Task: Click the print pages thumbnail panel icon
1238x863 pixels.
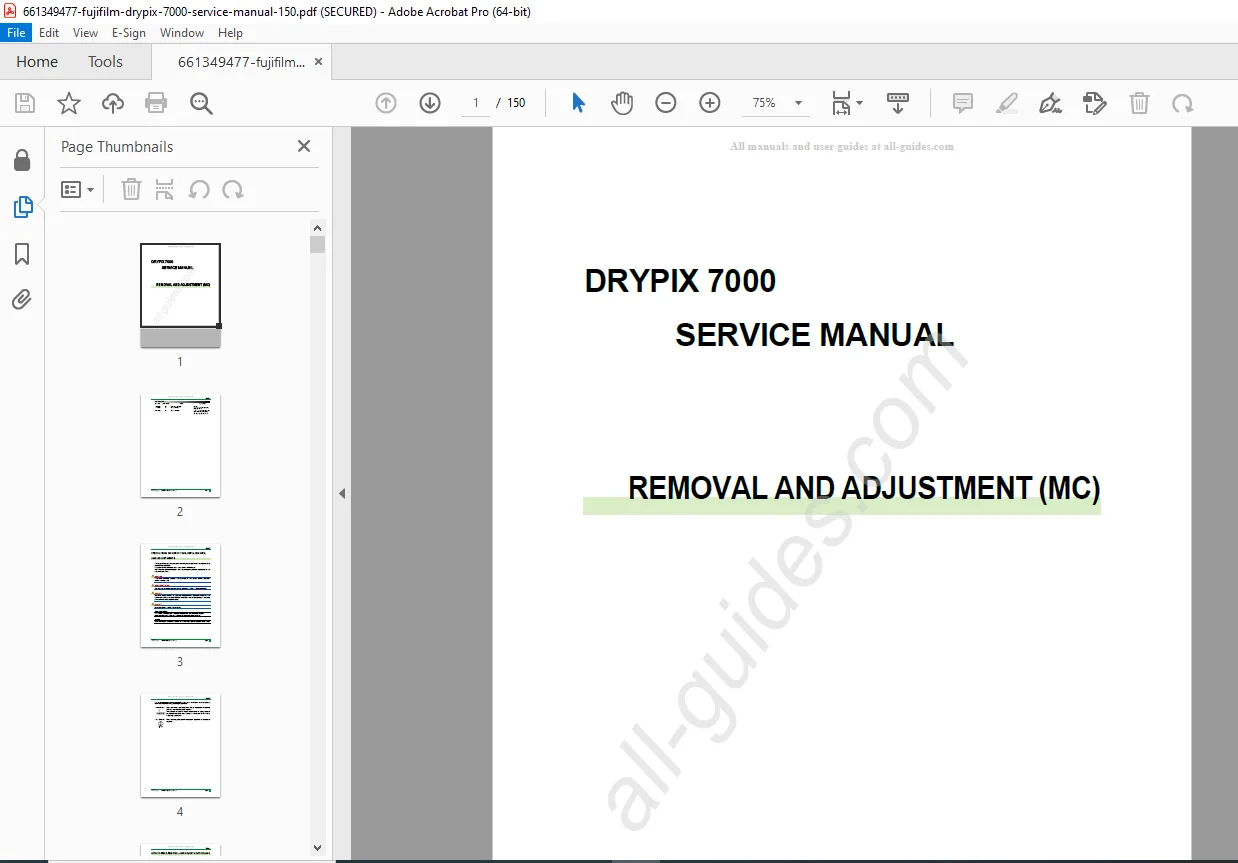Action: coord(165,190)
